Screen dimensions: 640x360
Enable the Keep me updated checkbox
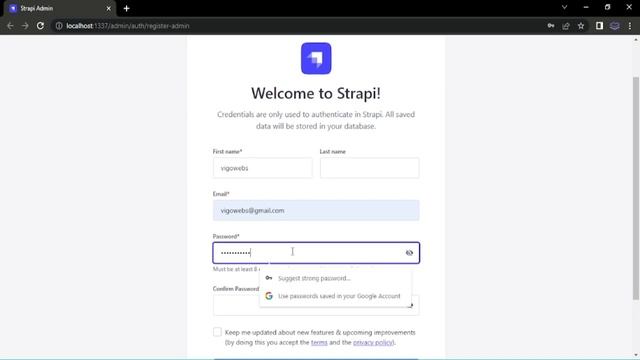(217, 332)
